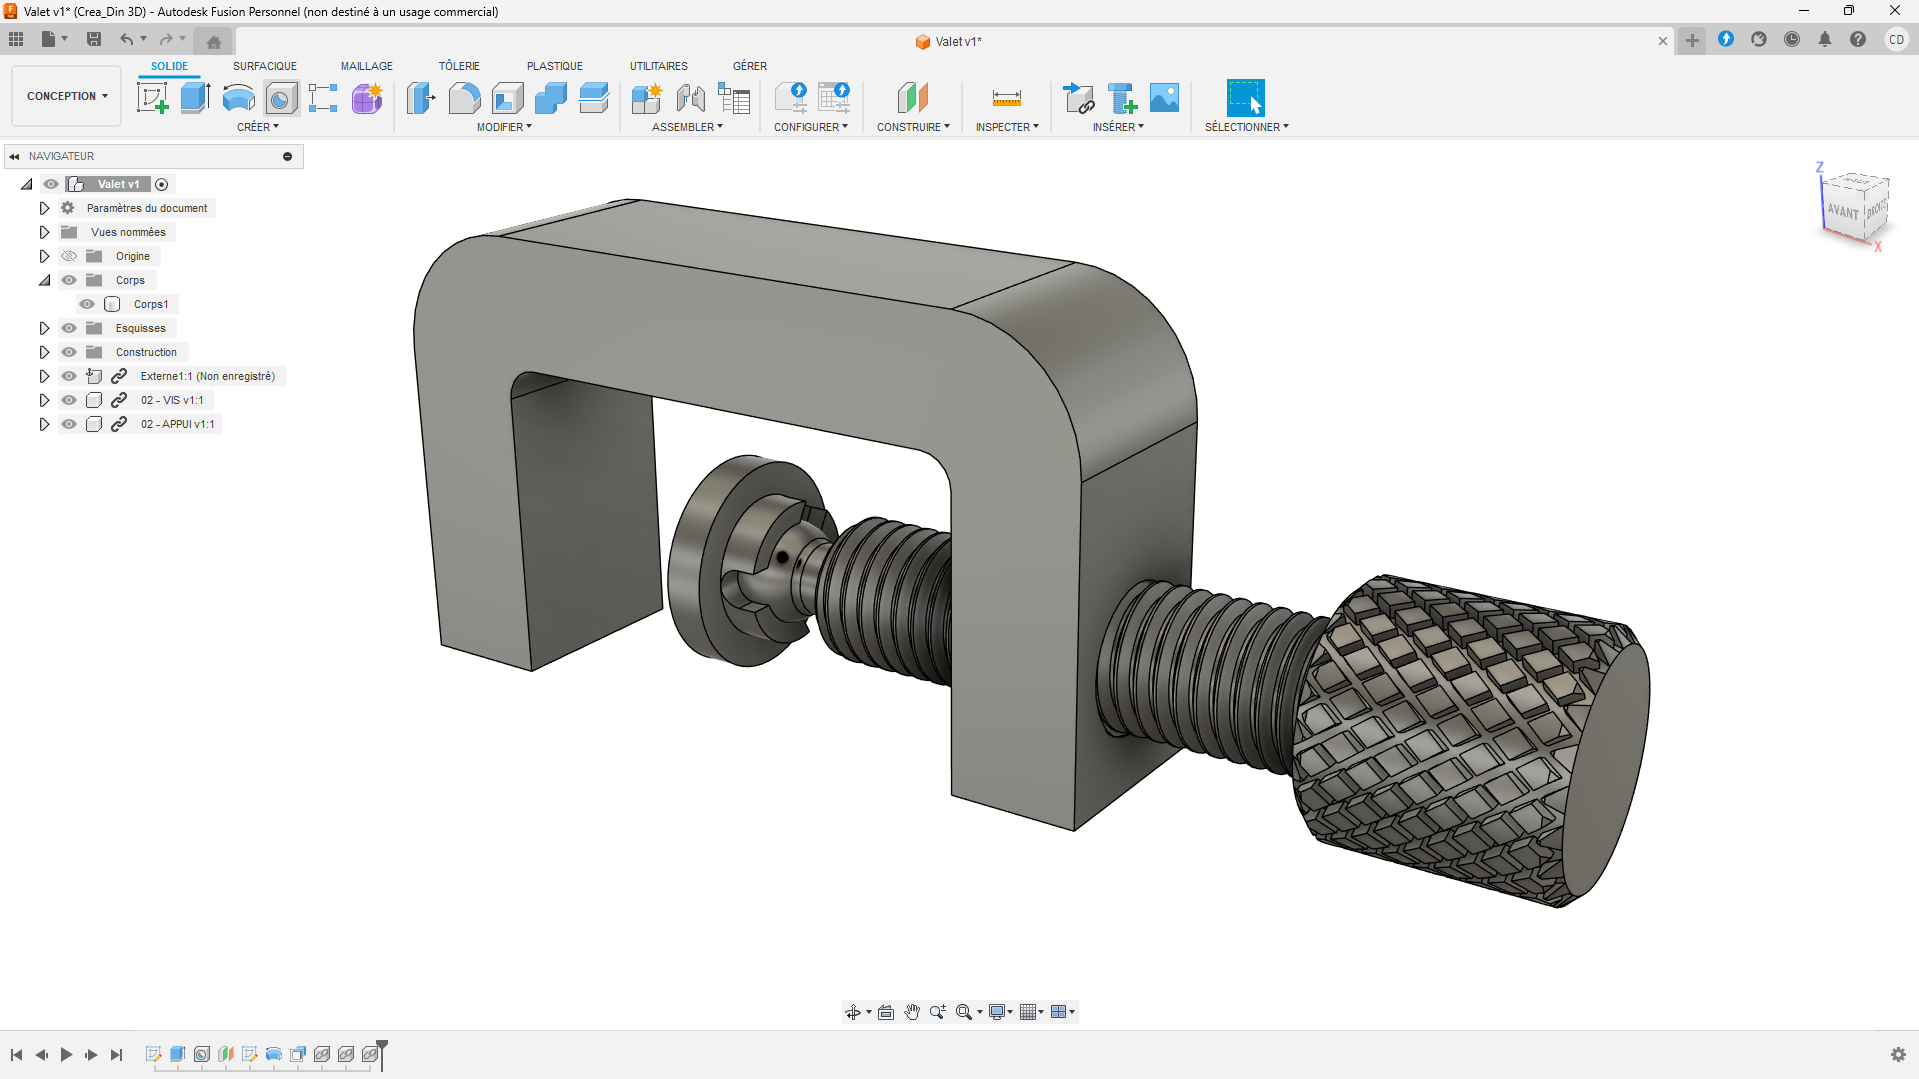This screenshot has height=1079, width=1919.
Task: Open the UTILITAIRES tab
Action: tap(658, 66)
